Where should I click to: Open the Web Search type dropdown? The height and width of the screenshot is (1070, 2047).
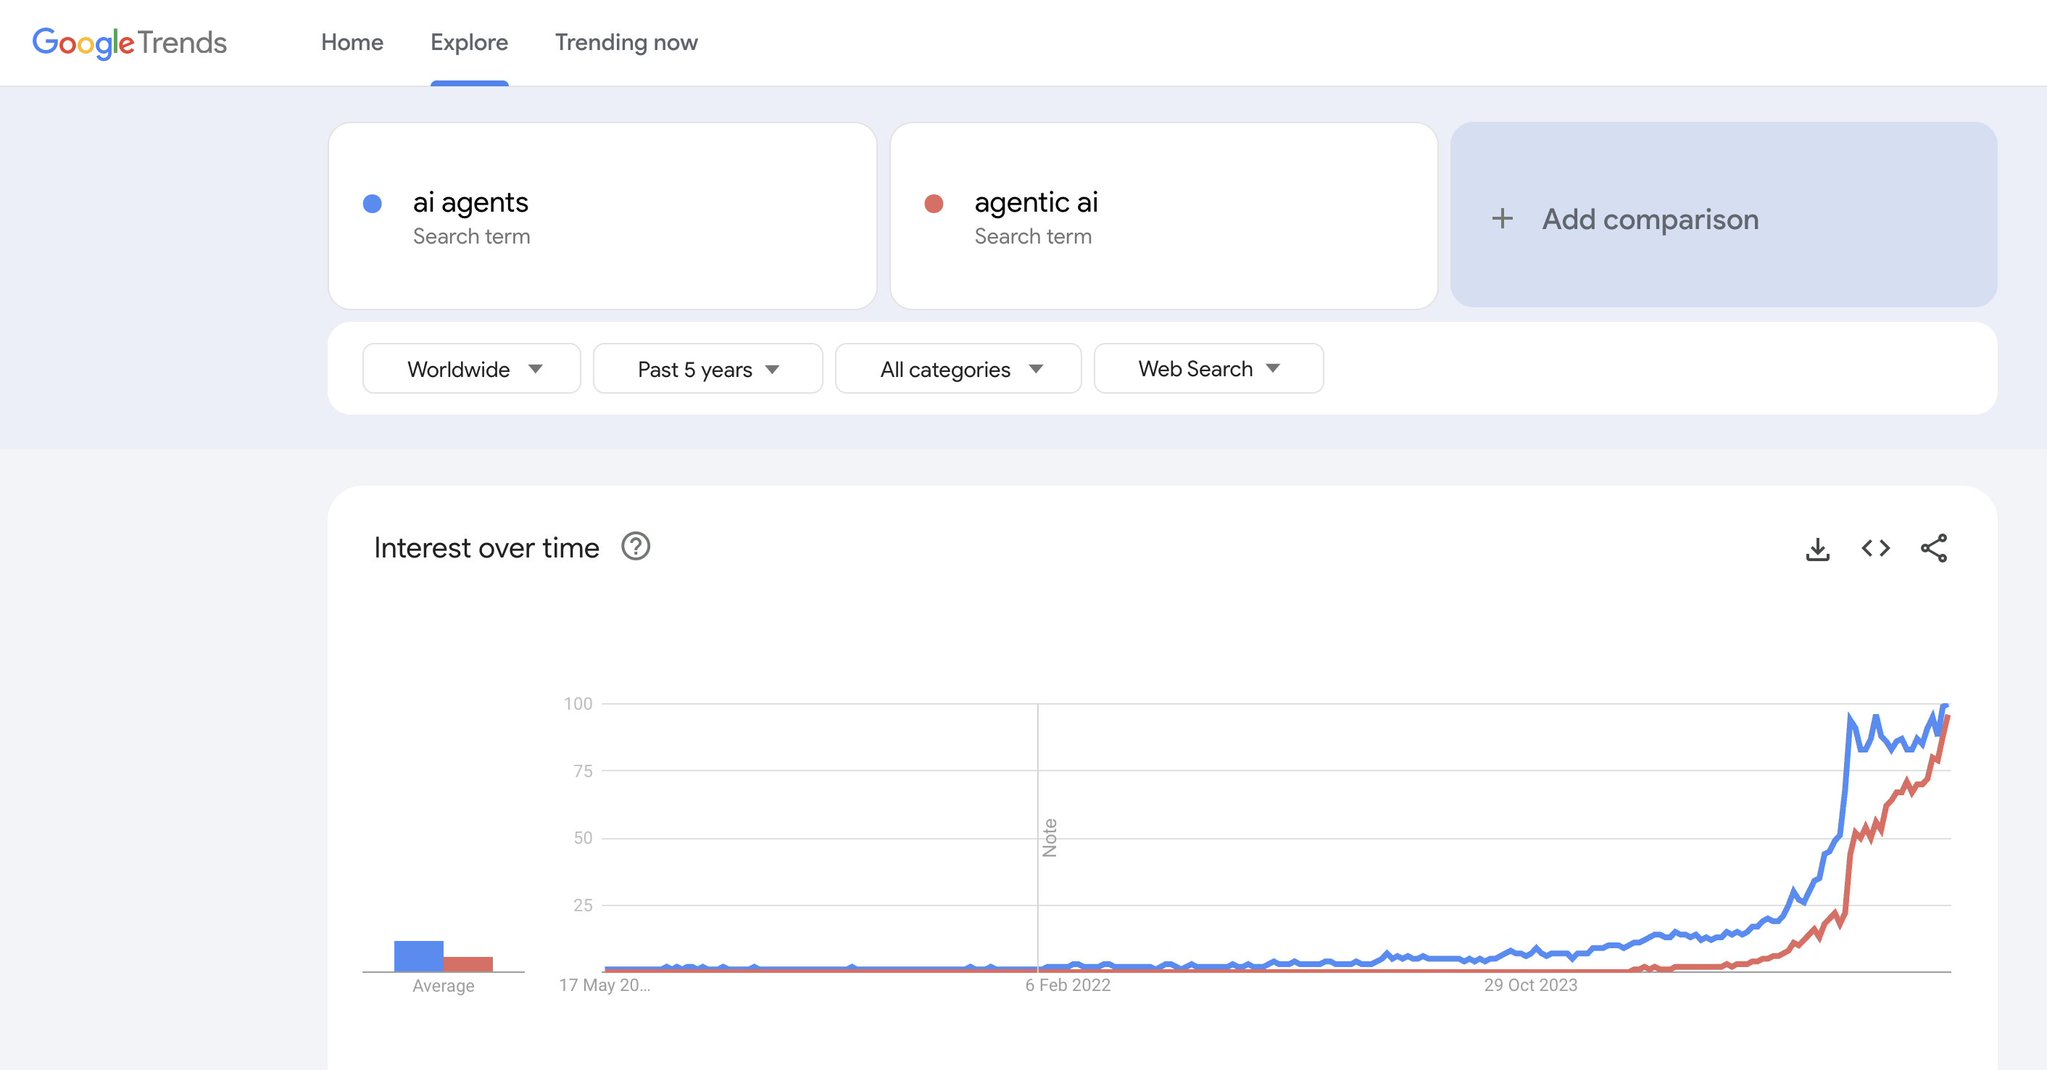[x=1209, y=369]
